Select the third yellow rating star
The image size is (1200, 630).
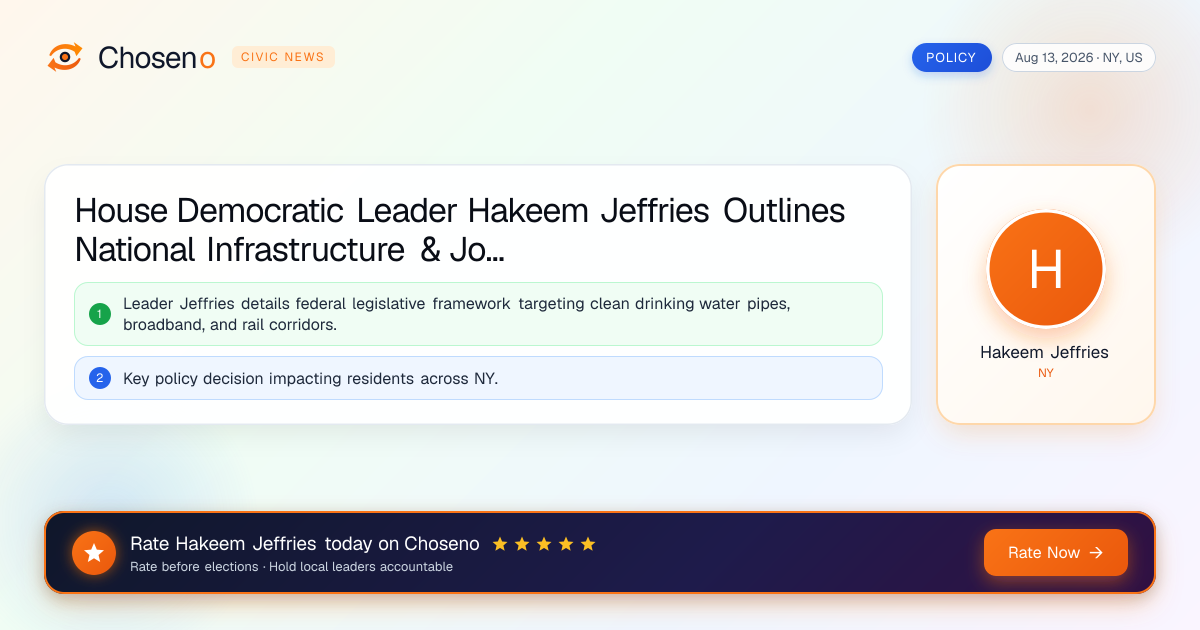click(544, 544)
